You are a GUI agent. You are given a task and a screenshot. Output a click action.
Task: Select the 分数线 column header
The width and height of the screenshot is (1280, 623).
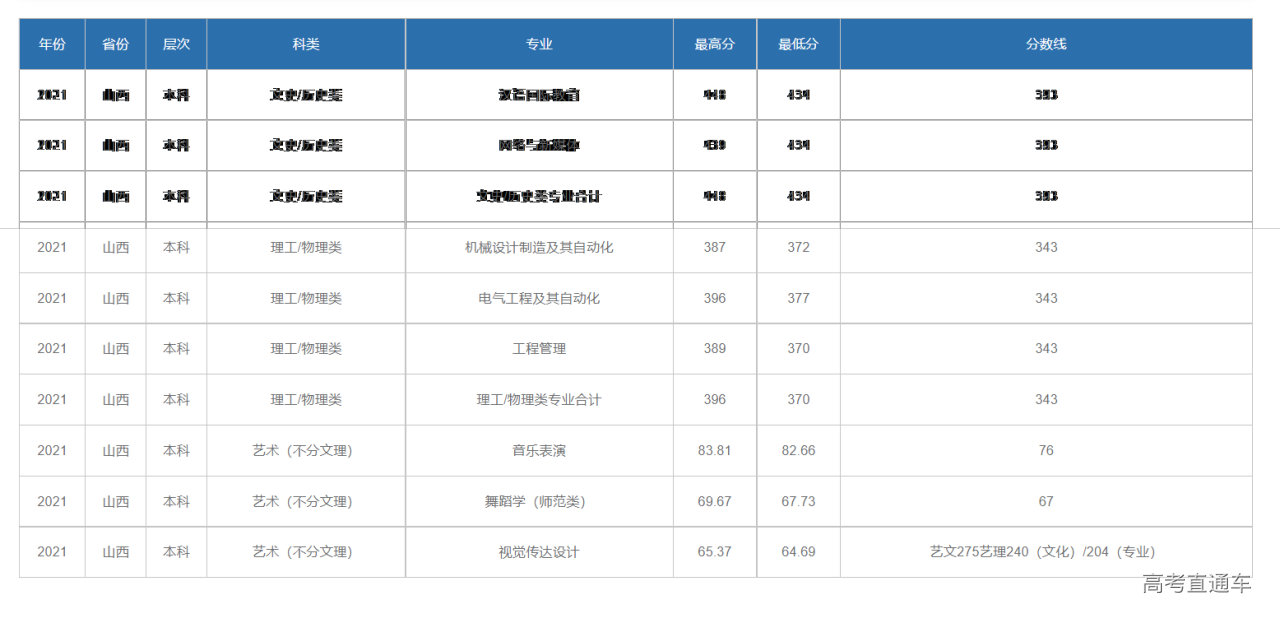[1046, 44]
